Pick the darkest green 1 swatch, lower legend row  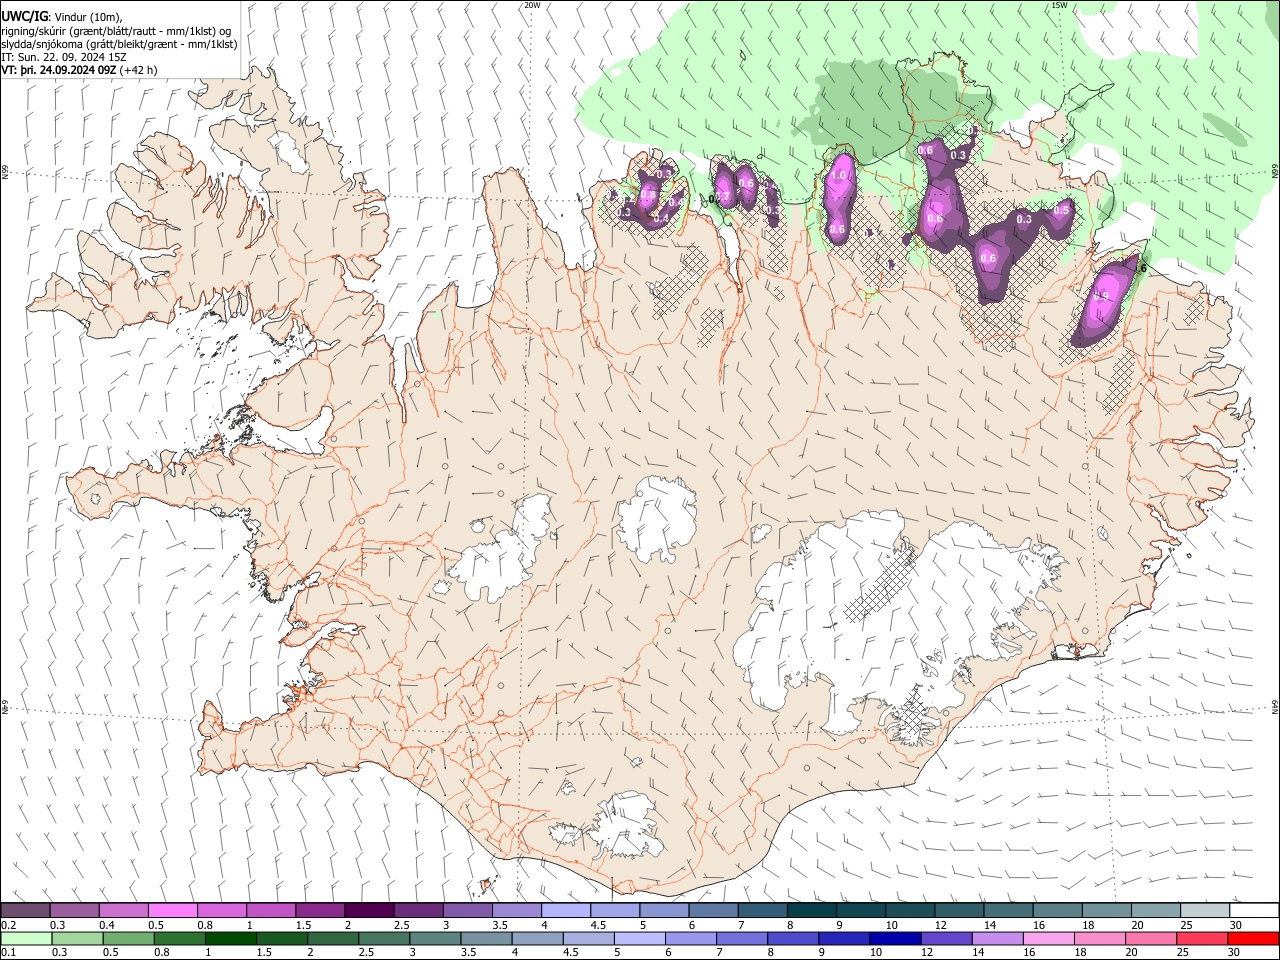click(232, 938)
